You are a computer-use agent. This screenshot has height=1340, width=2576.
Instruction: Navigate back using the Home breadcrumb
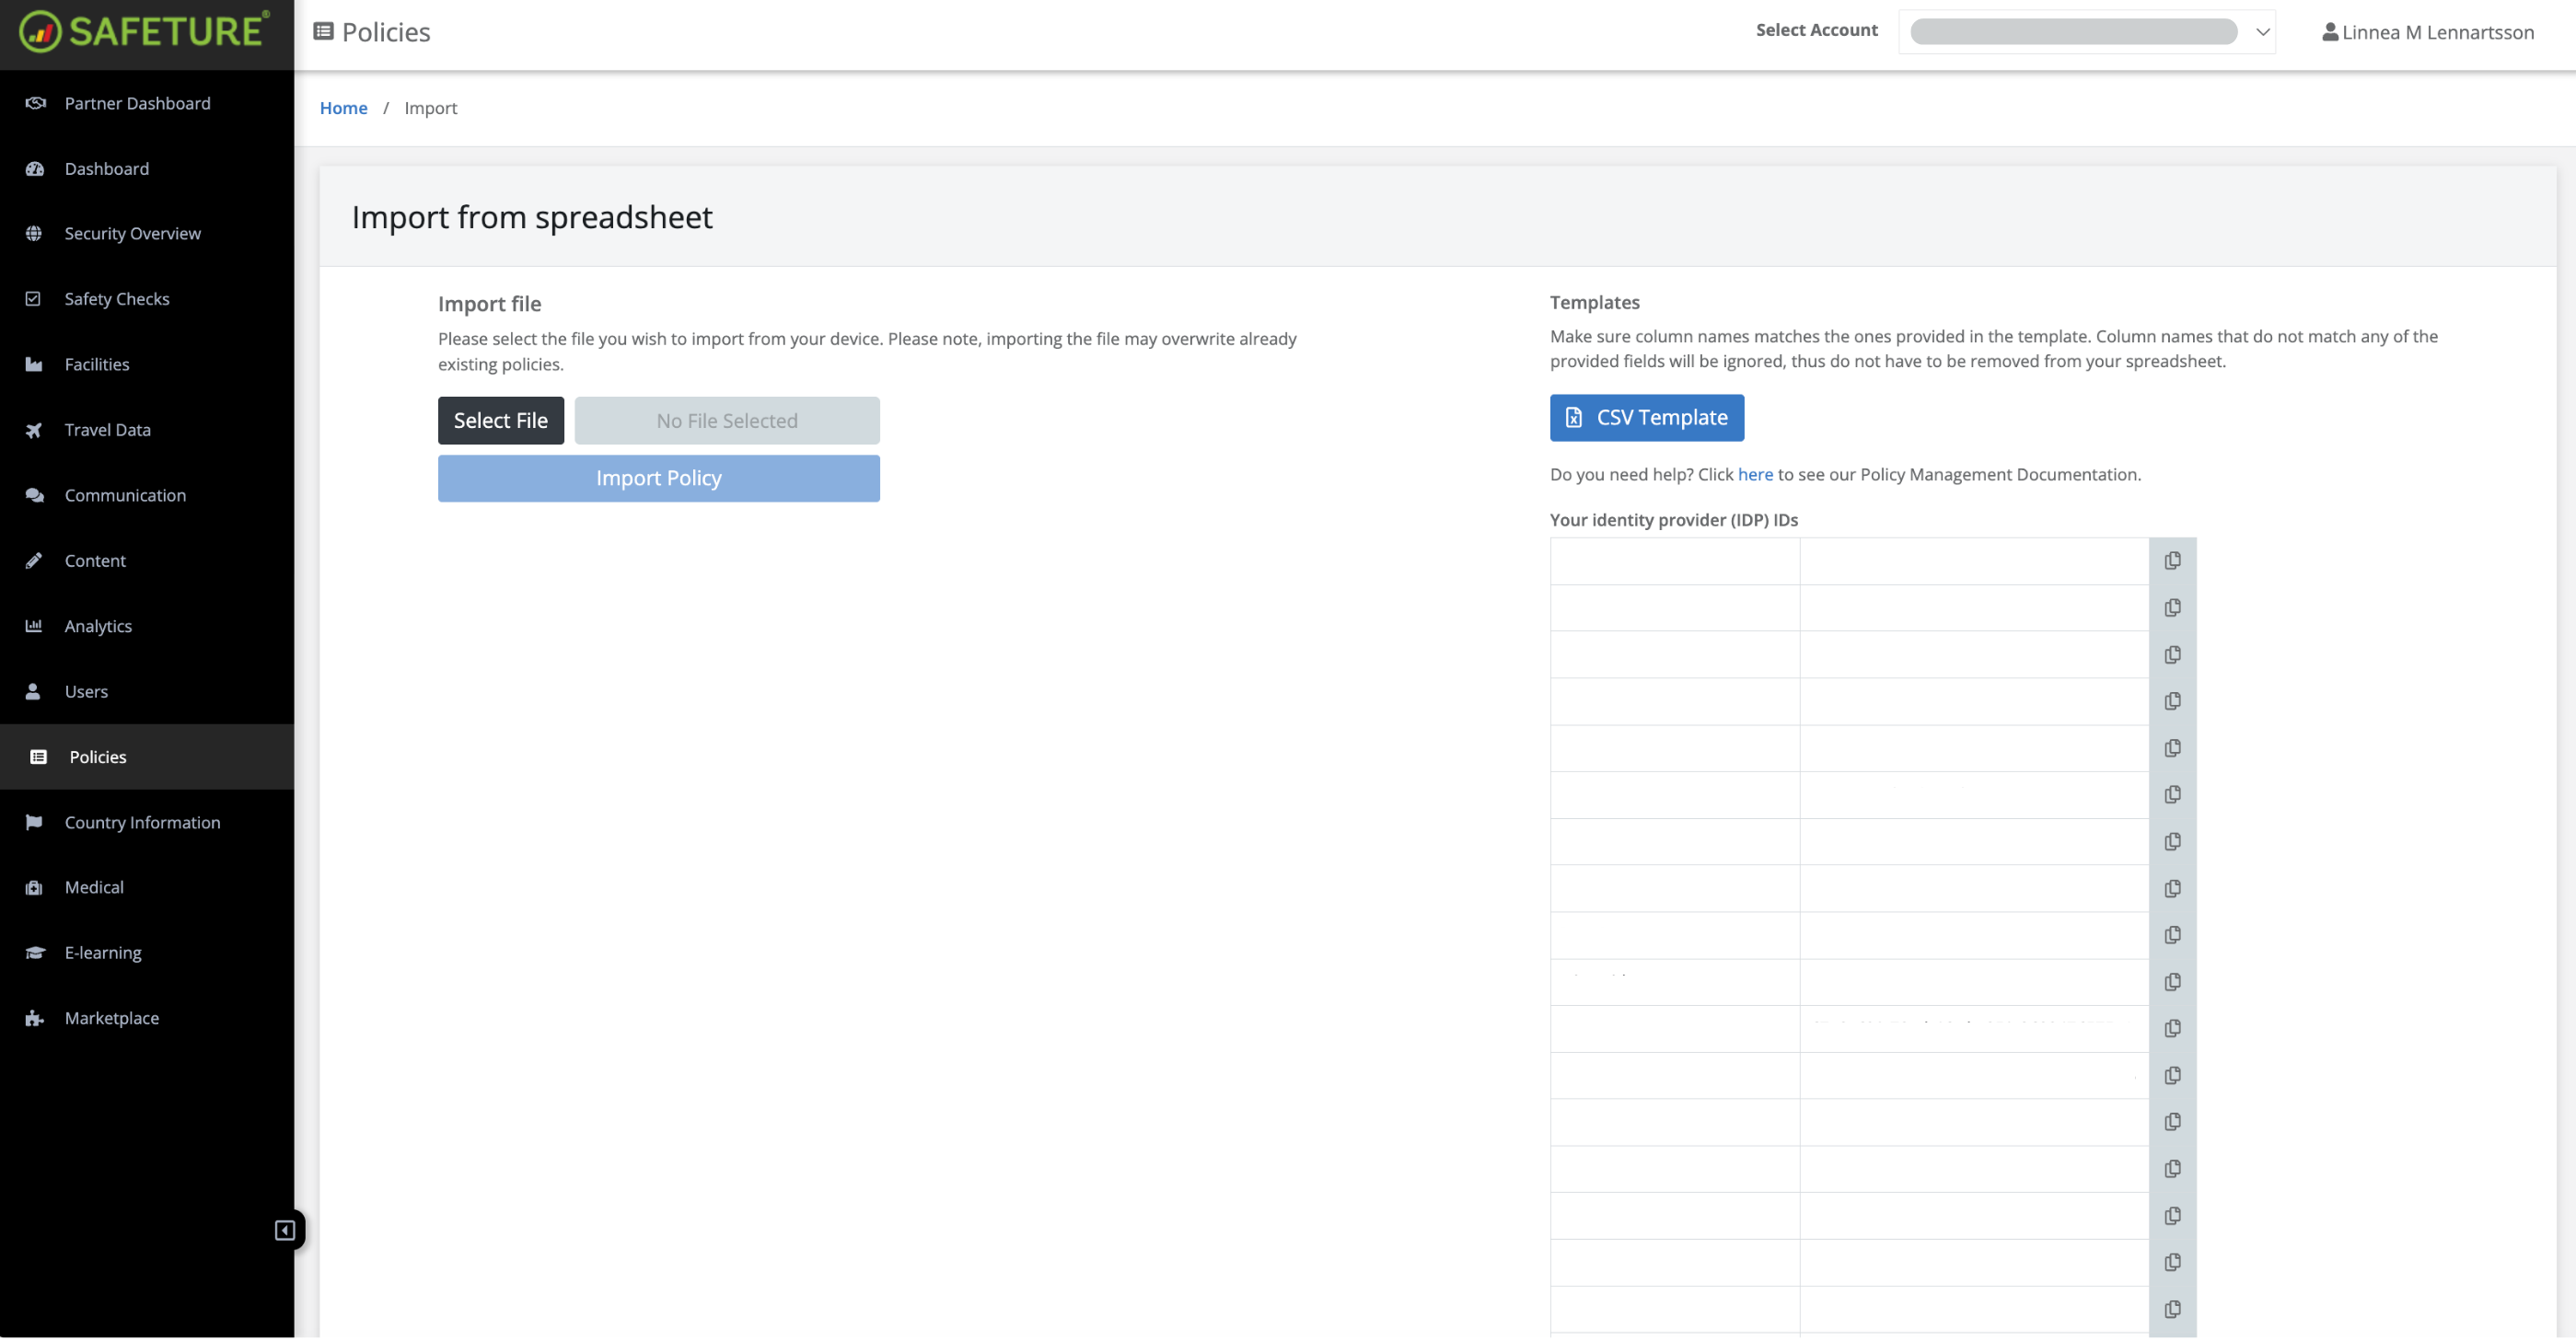pyautogui.click(x=344, y=108)
